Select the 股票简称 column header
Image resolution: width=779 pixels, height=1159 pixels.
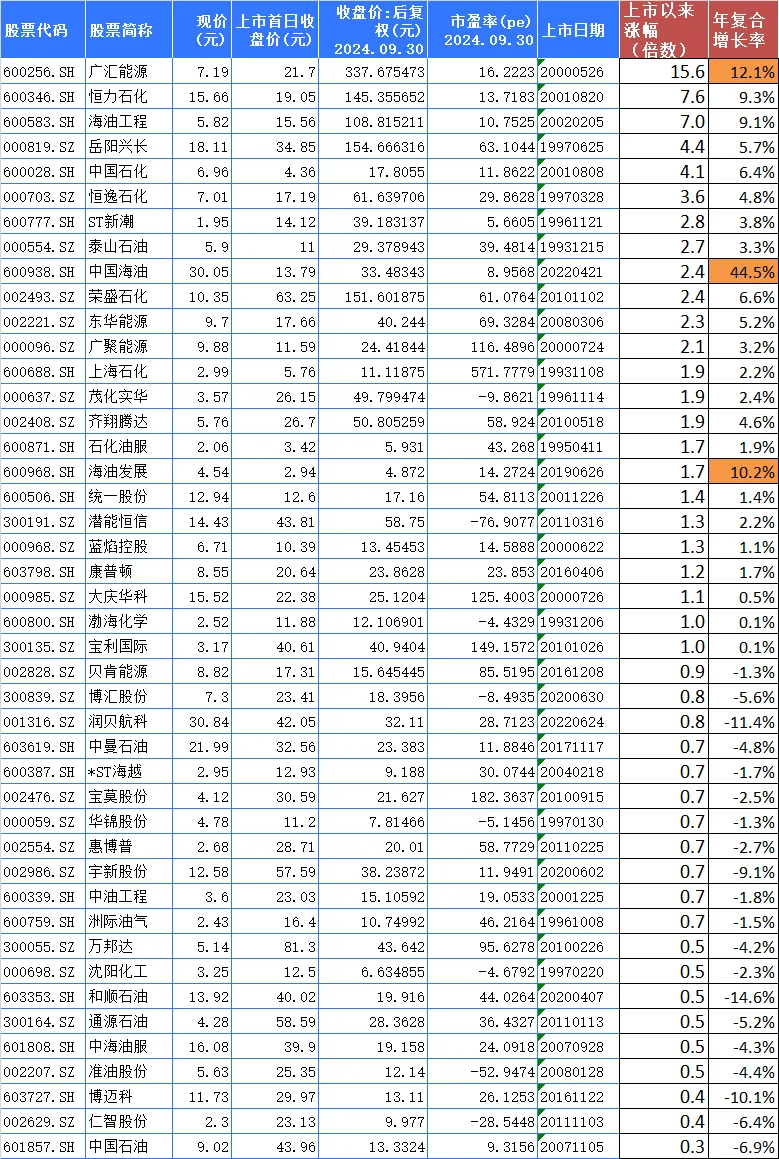pos(129,30)
